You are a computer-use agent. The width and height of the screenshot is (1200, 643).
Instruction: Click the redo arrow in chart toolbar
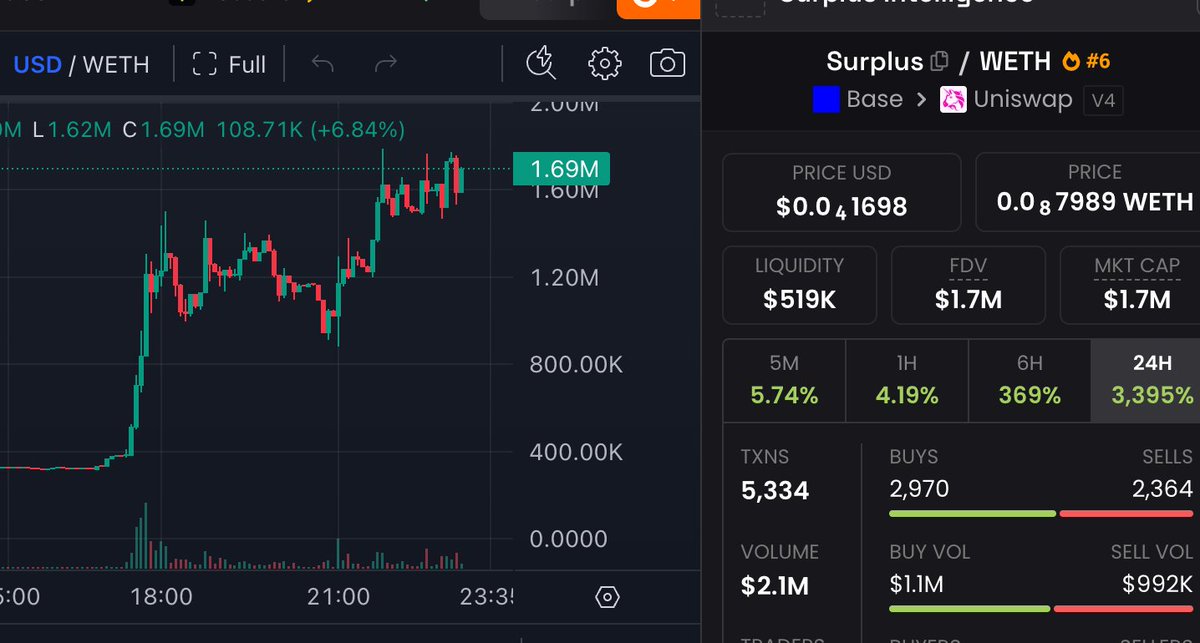(385, 65)
